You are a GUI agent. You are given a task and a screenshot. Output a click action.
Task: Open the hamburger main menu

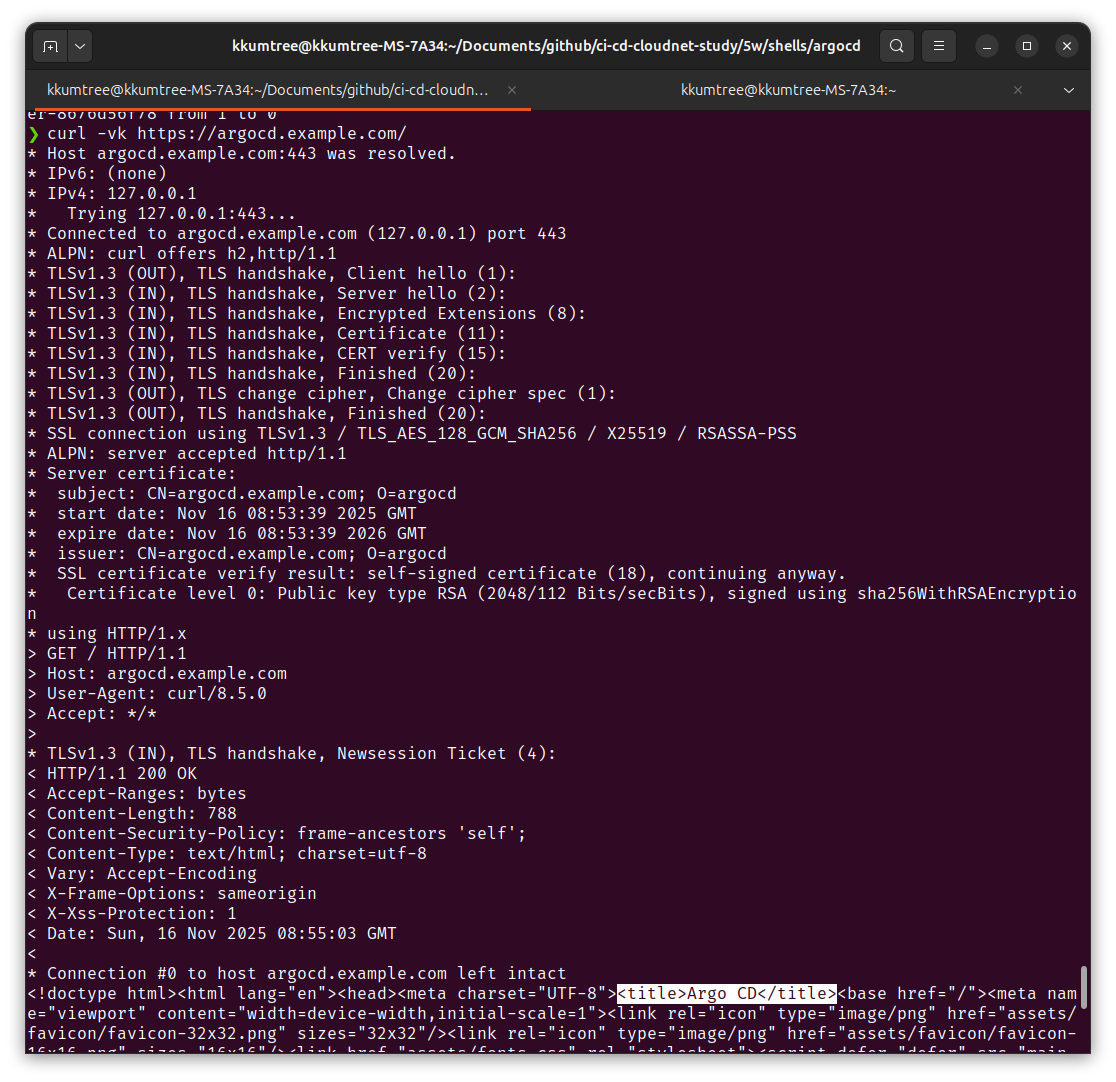click(x=939, y=46)
